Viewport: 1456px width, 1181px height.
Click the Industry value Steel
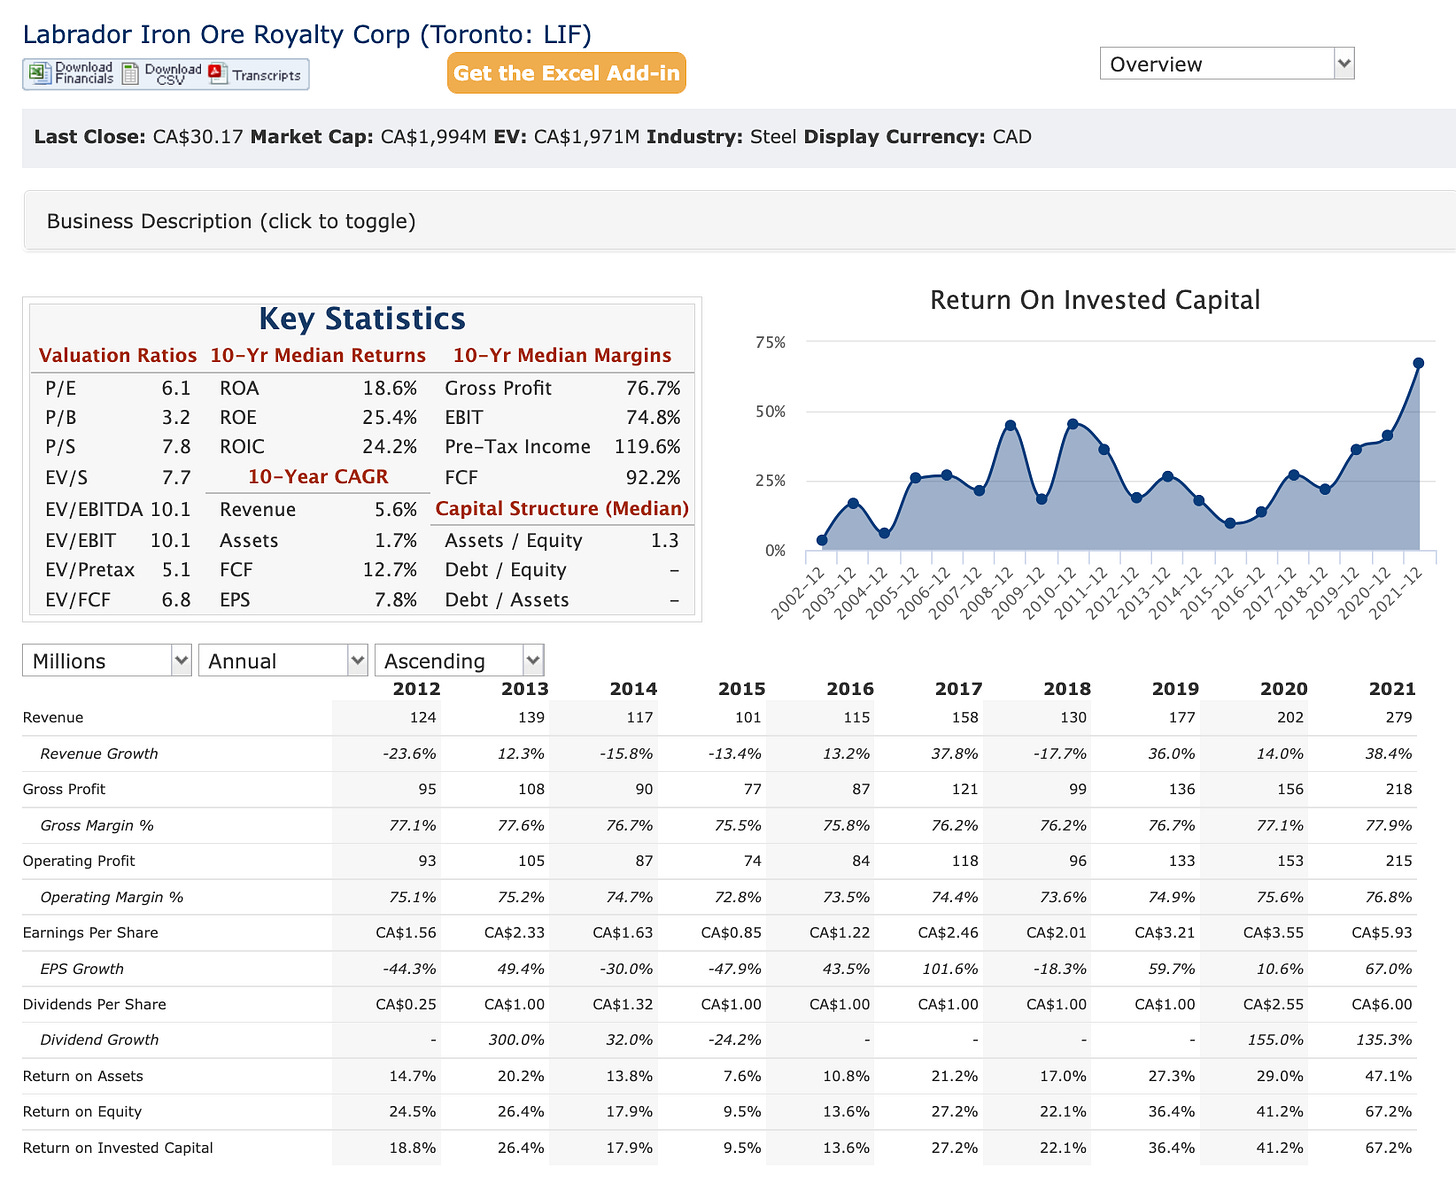pos(773,137)
